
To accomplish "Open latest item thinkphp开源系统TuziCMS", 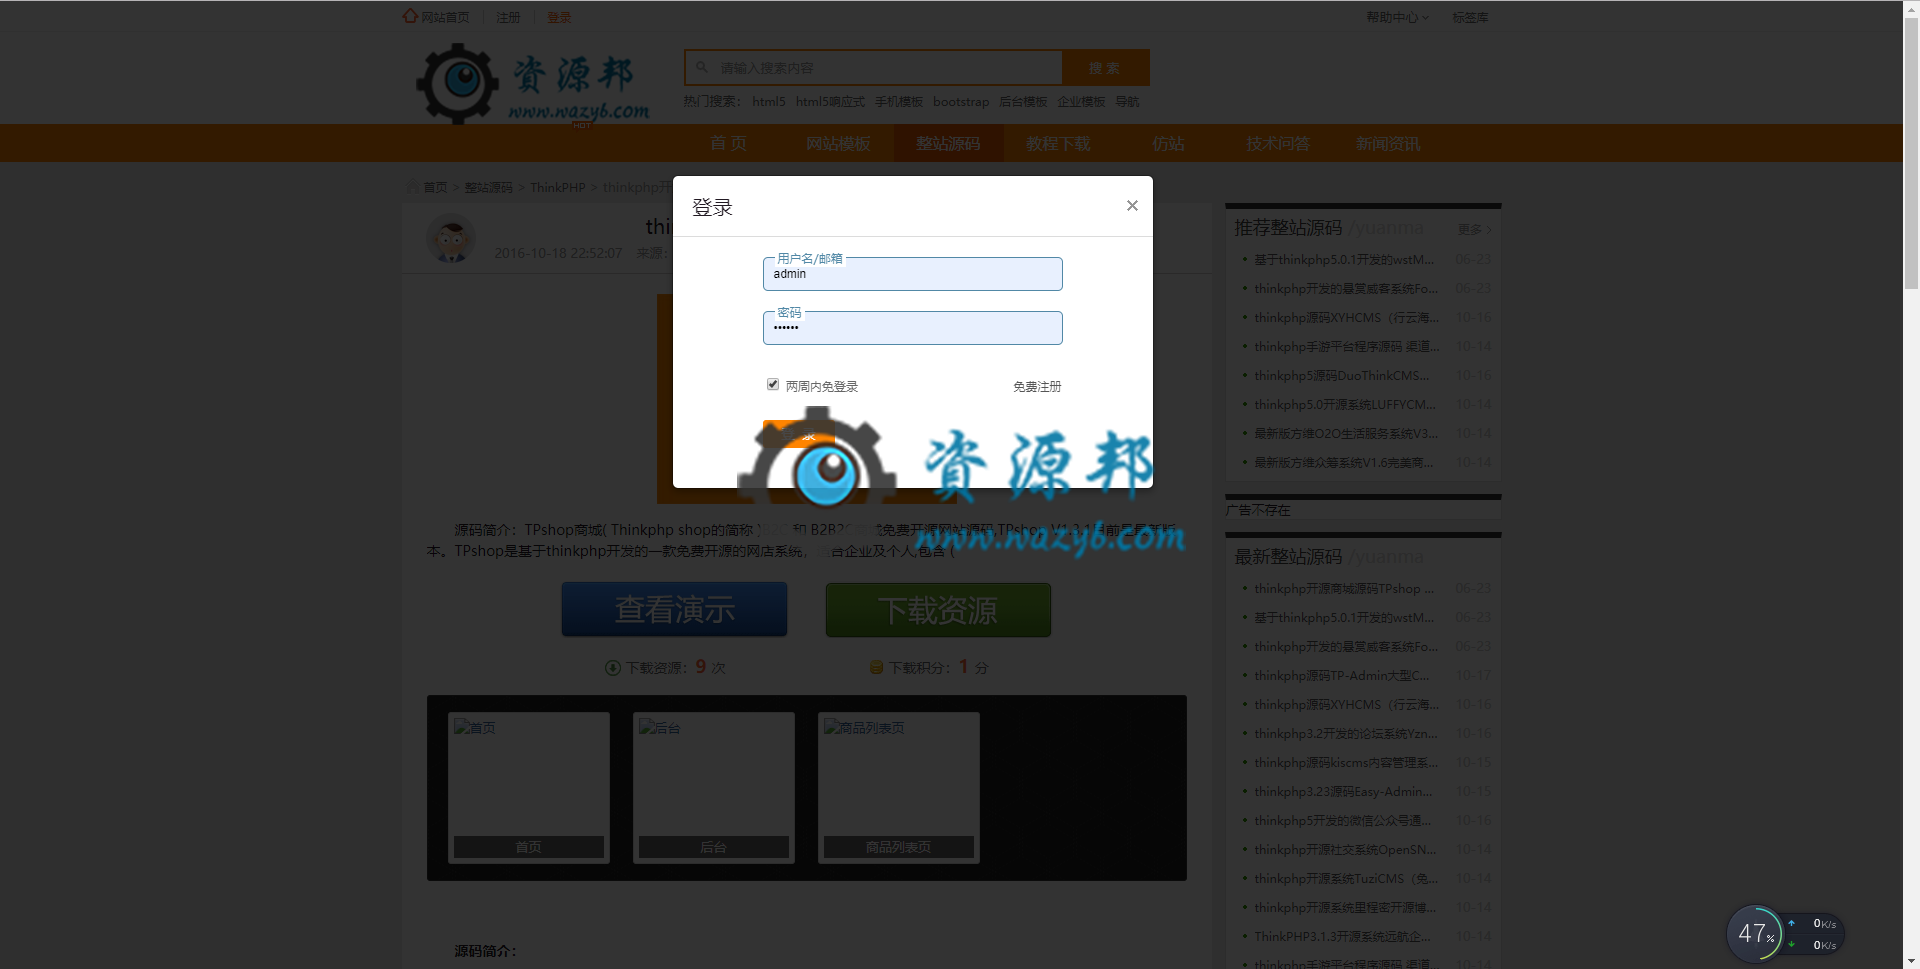I will point(1346,878).
